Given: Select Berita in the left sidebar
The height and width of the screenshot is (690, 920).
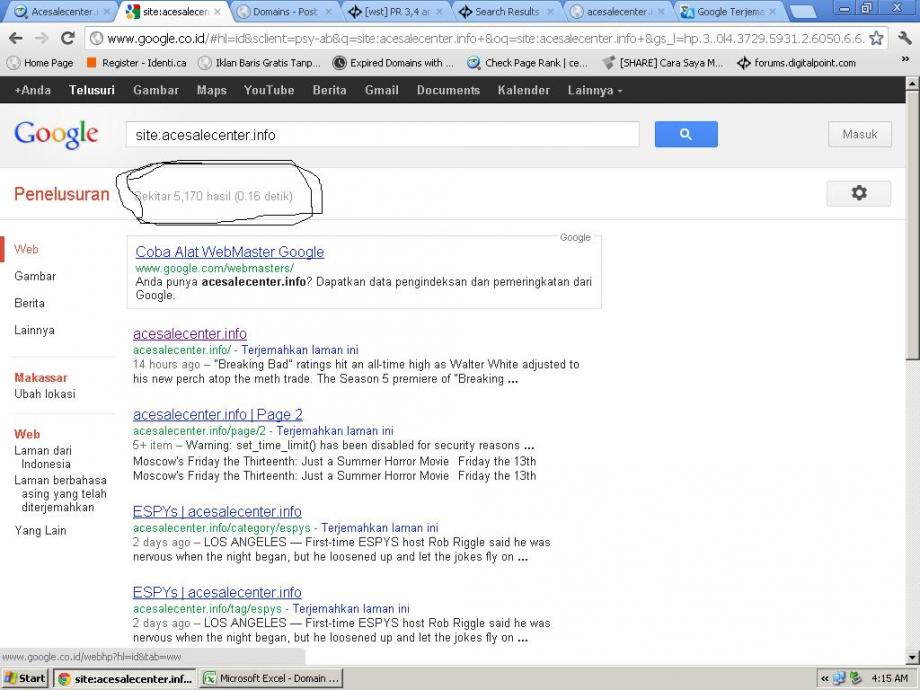Looking at the screenshot, I should (x=29, y=303).
